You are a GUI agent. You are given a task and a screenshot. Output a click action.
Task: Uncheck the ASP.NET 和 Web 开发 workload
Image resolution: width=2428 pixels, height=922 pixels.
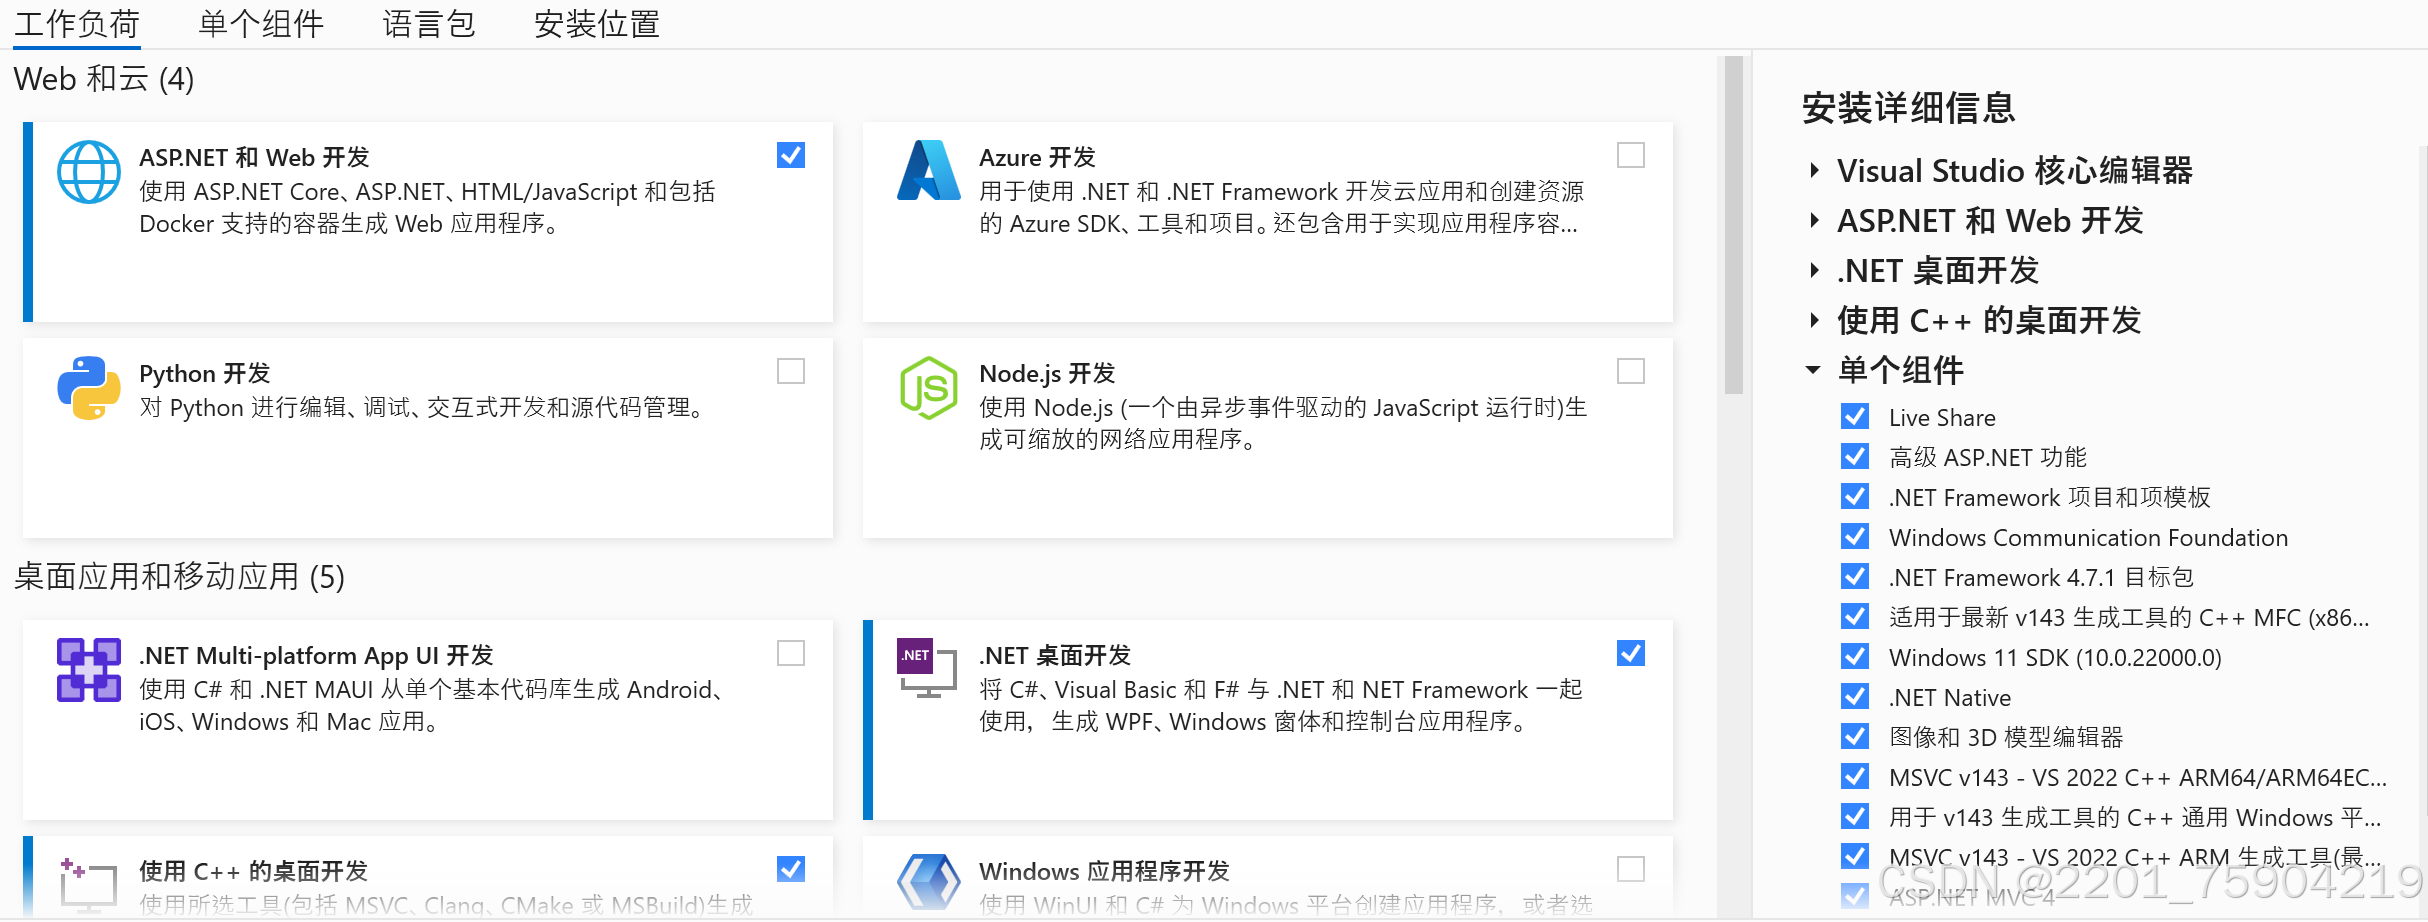[x=790, y=155]
